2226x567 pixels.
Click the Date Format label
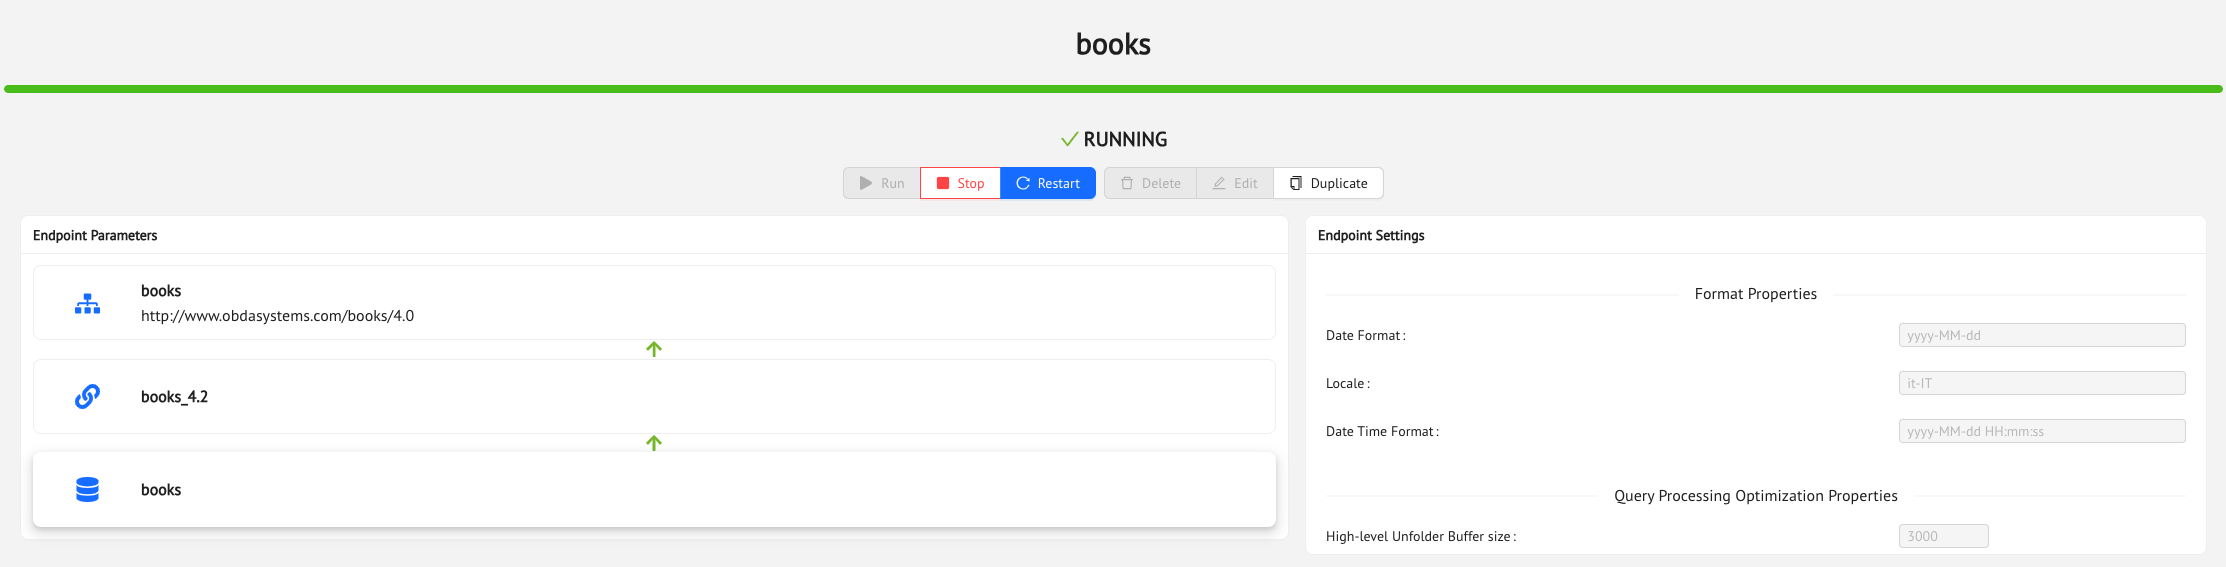[x=1366, y=336]
